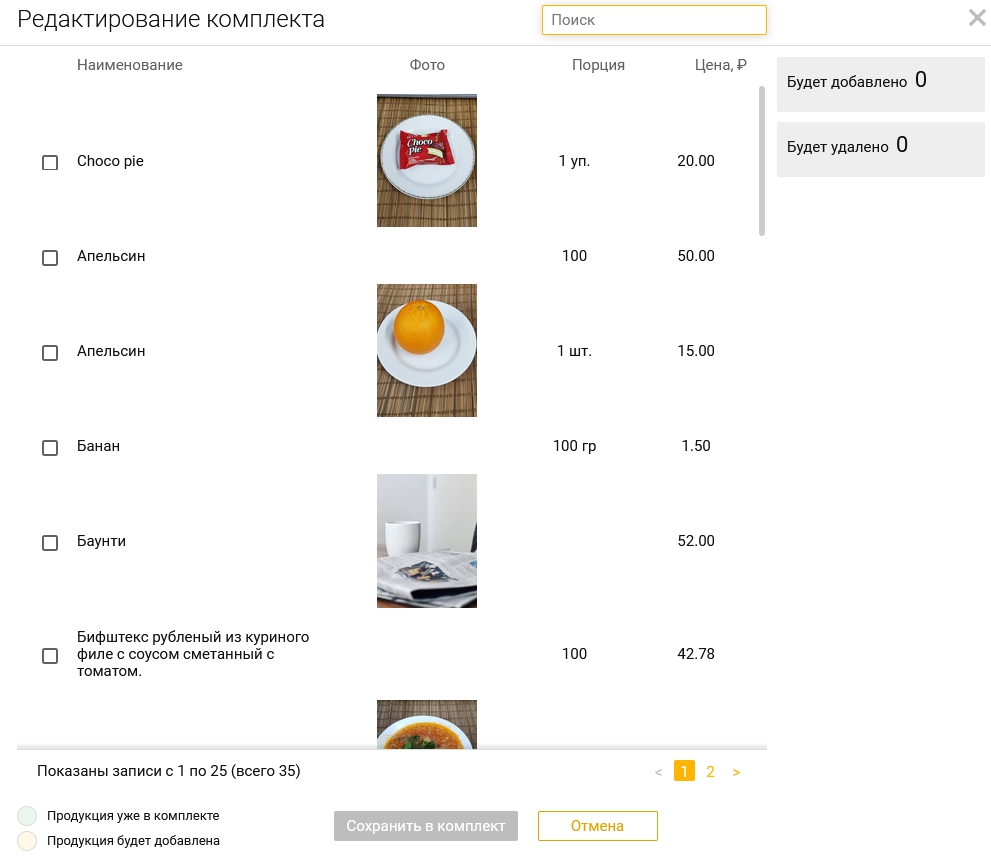
Task: Select the Баунти checkbox
Action: click(50, 542)
